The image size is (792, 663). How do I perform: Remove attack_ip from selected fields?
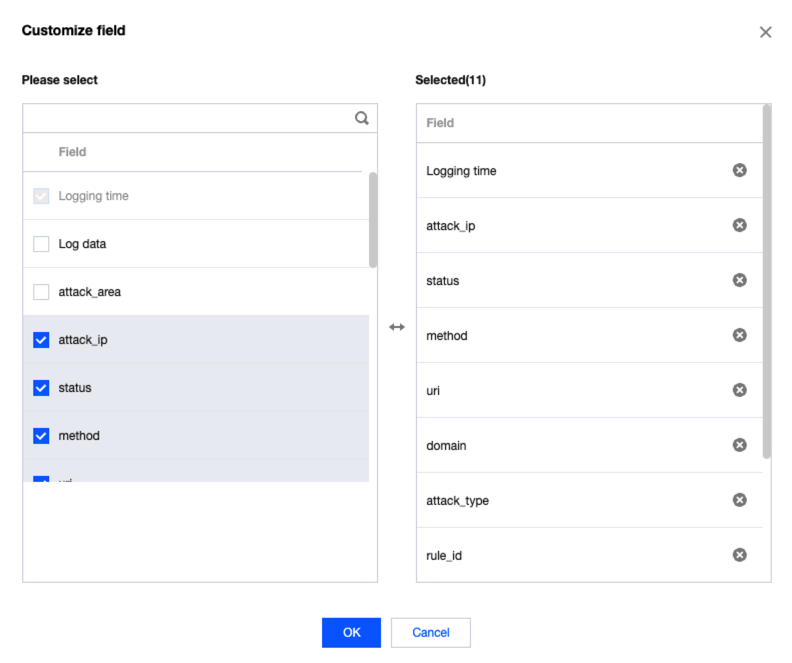pyautogui.click(x=739, y=225)
